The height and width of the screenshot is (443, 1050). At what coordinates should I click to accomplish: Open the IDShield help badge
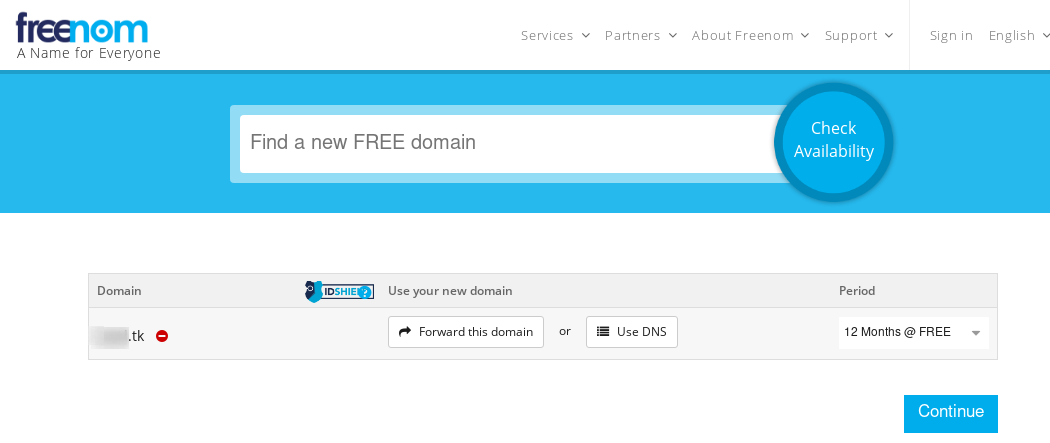coord(340,291)
